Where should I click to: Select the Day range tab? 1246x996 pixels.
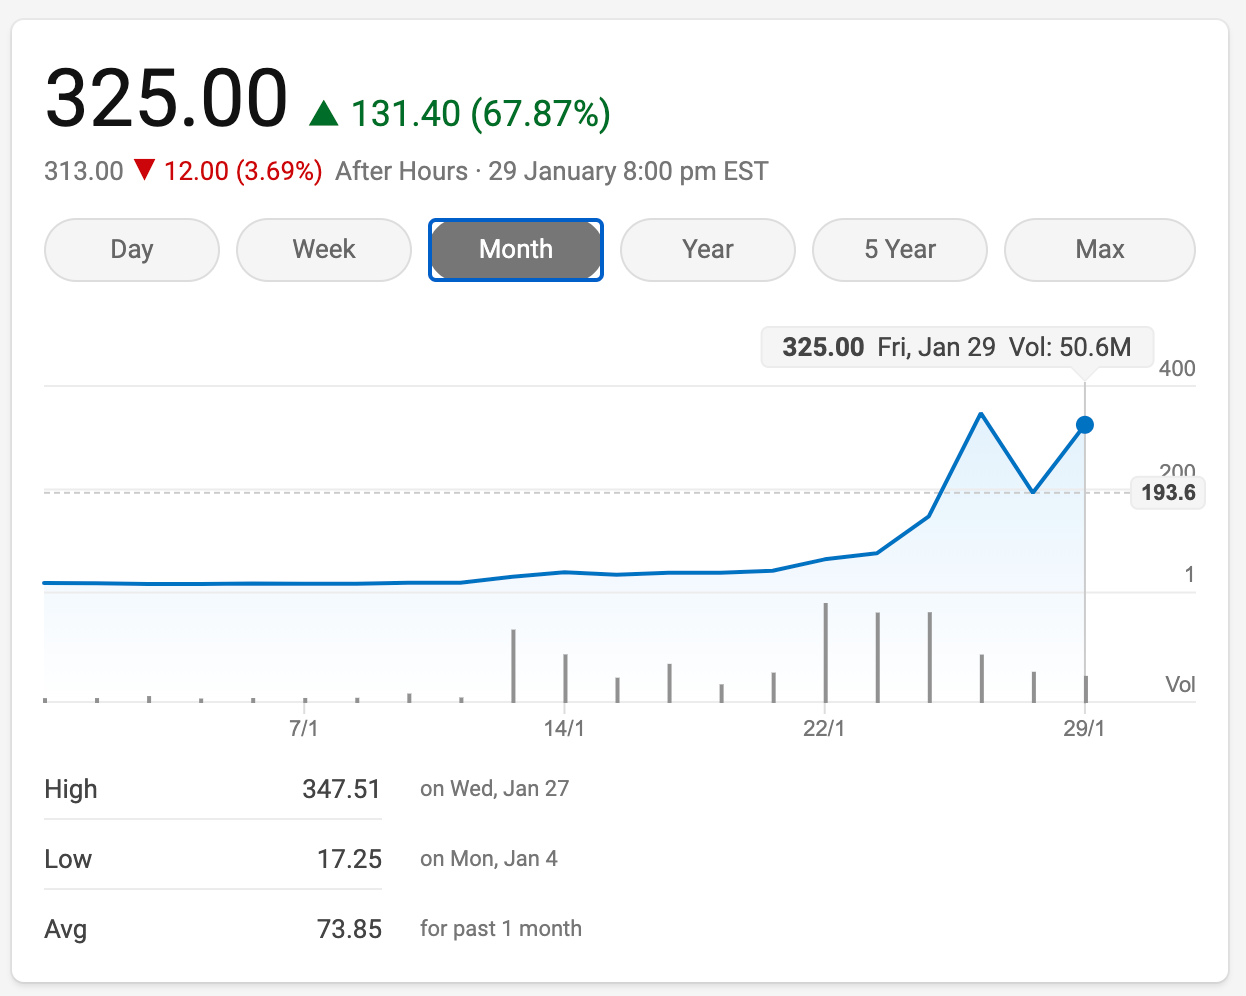click(132, 250)
